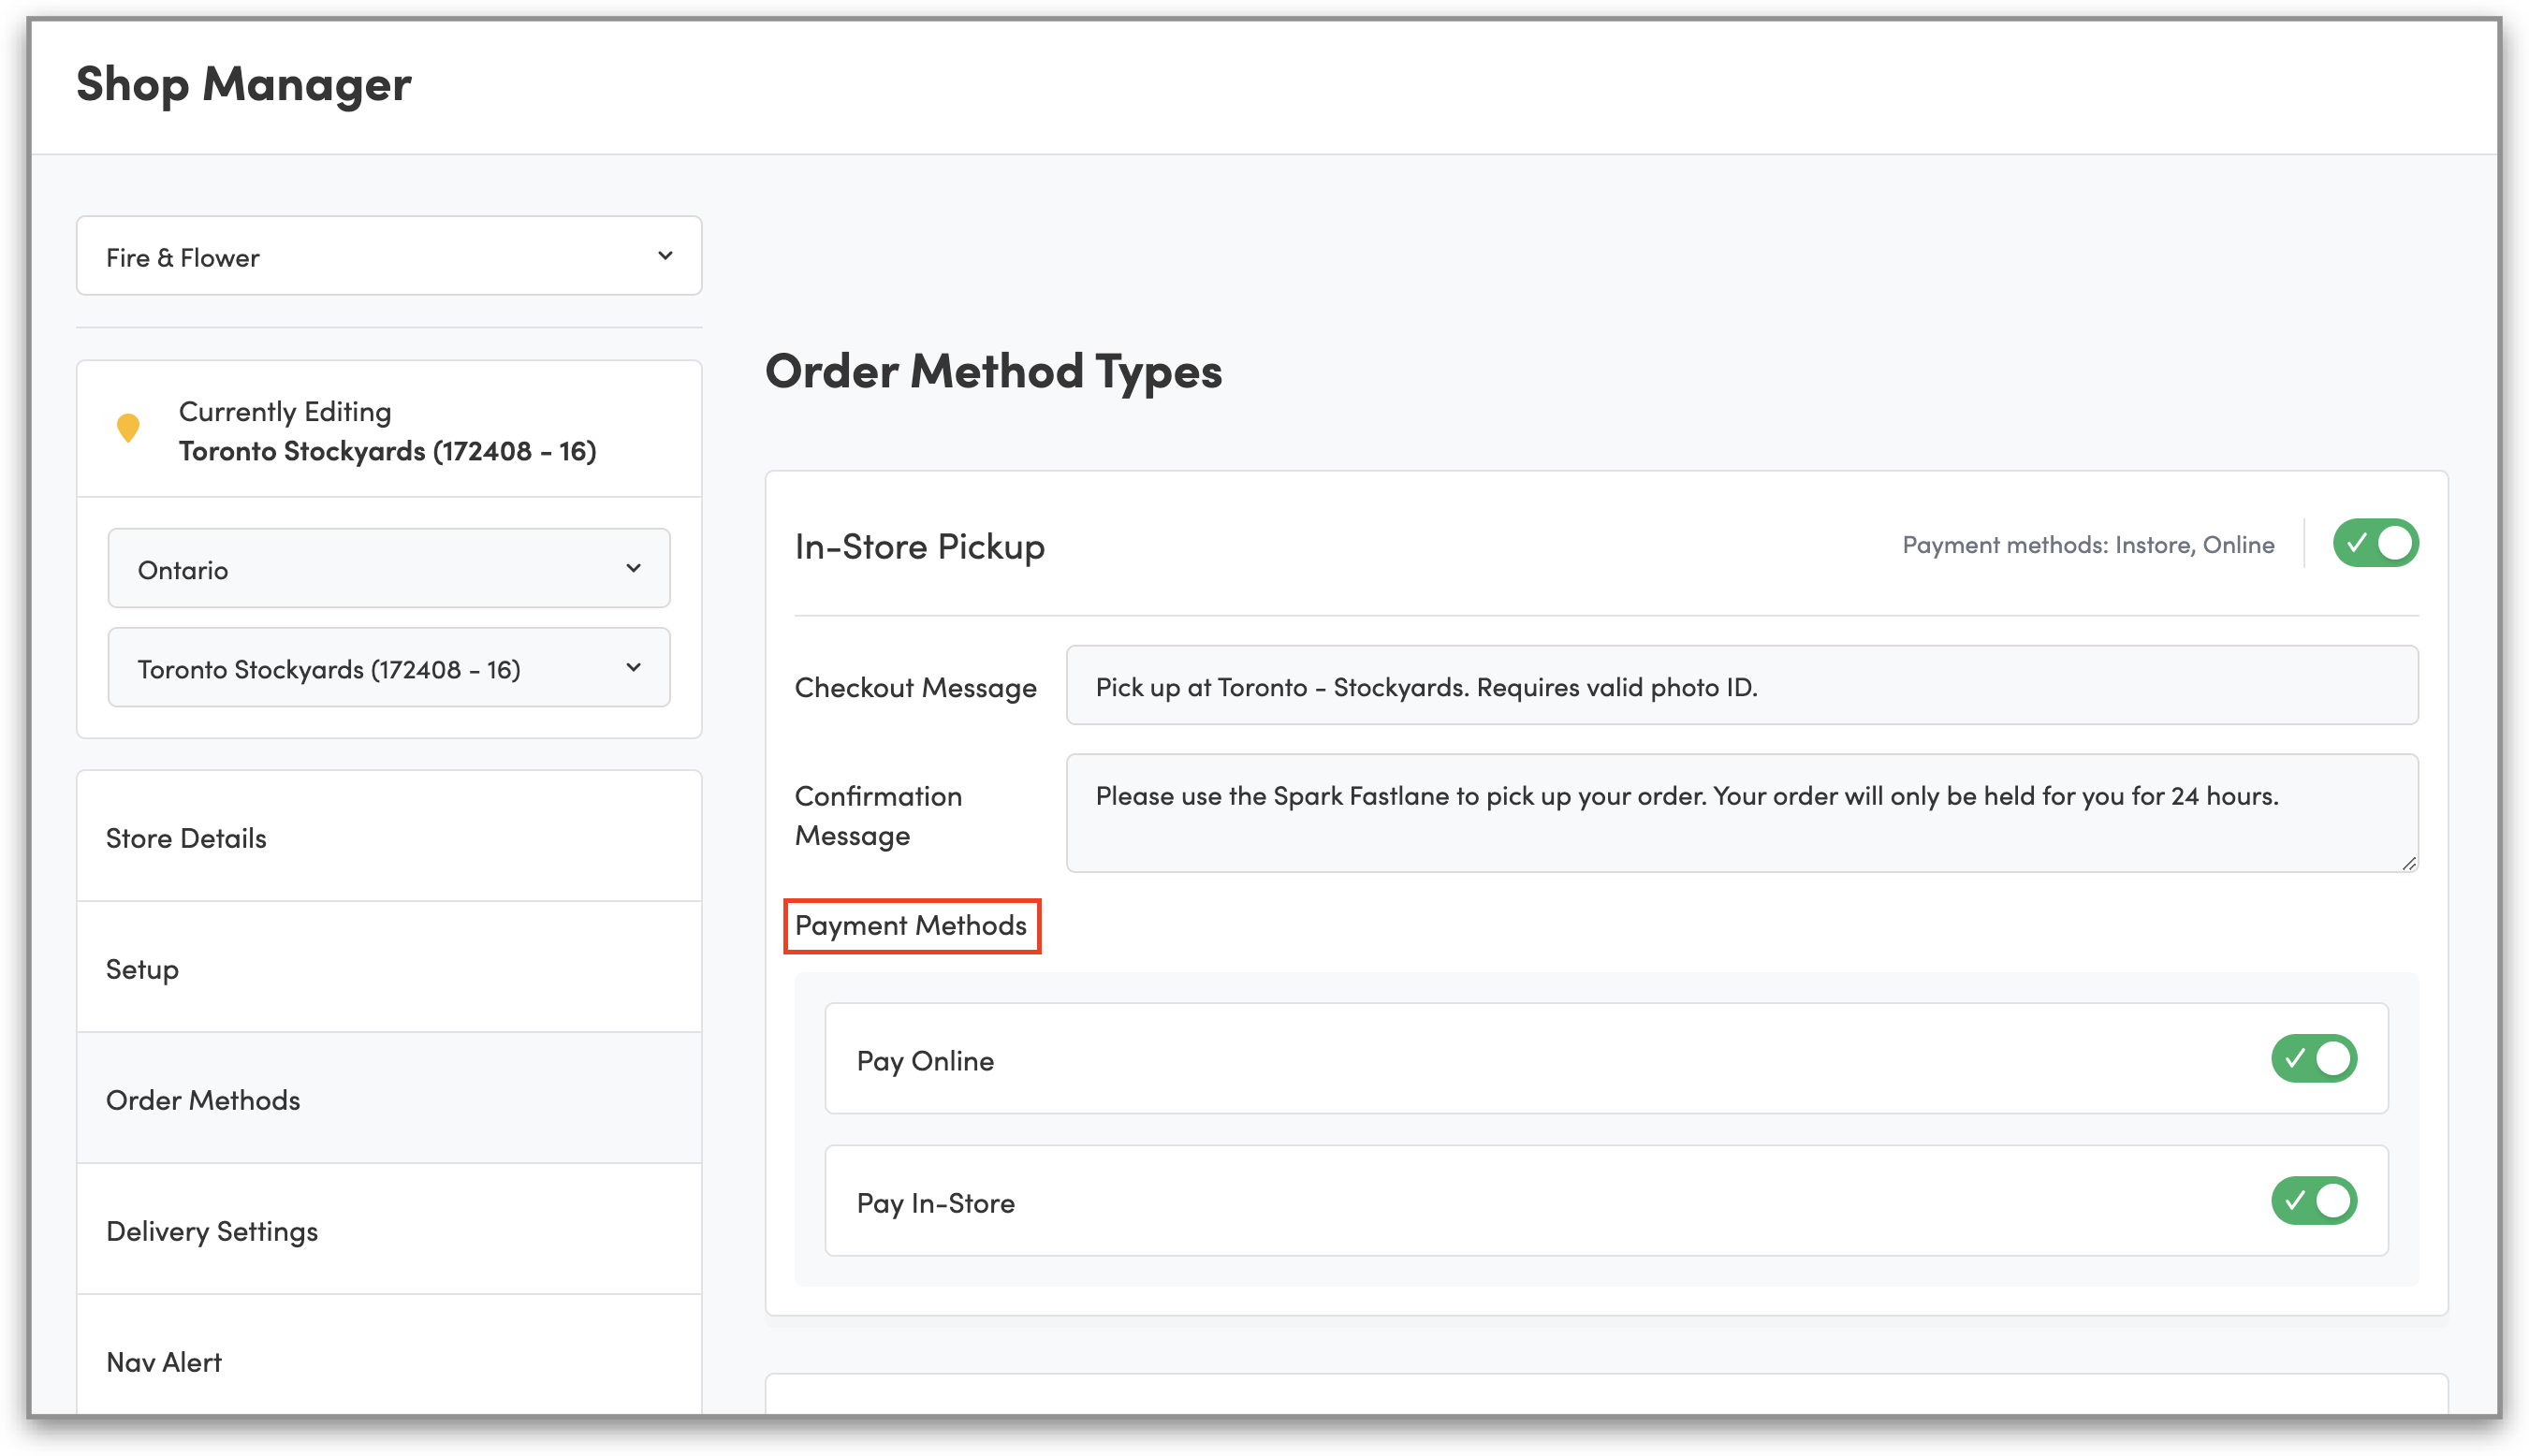Click the Ontario dropdown chevron arrow
Image resolution: width=2529 pixels, height=1456 pixels.
click(x=633, y=568)
